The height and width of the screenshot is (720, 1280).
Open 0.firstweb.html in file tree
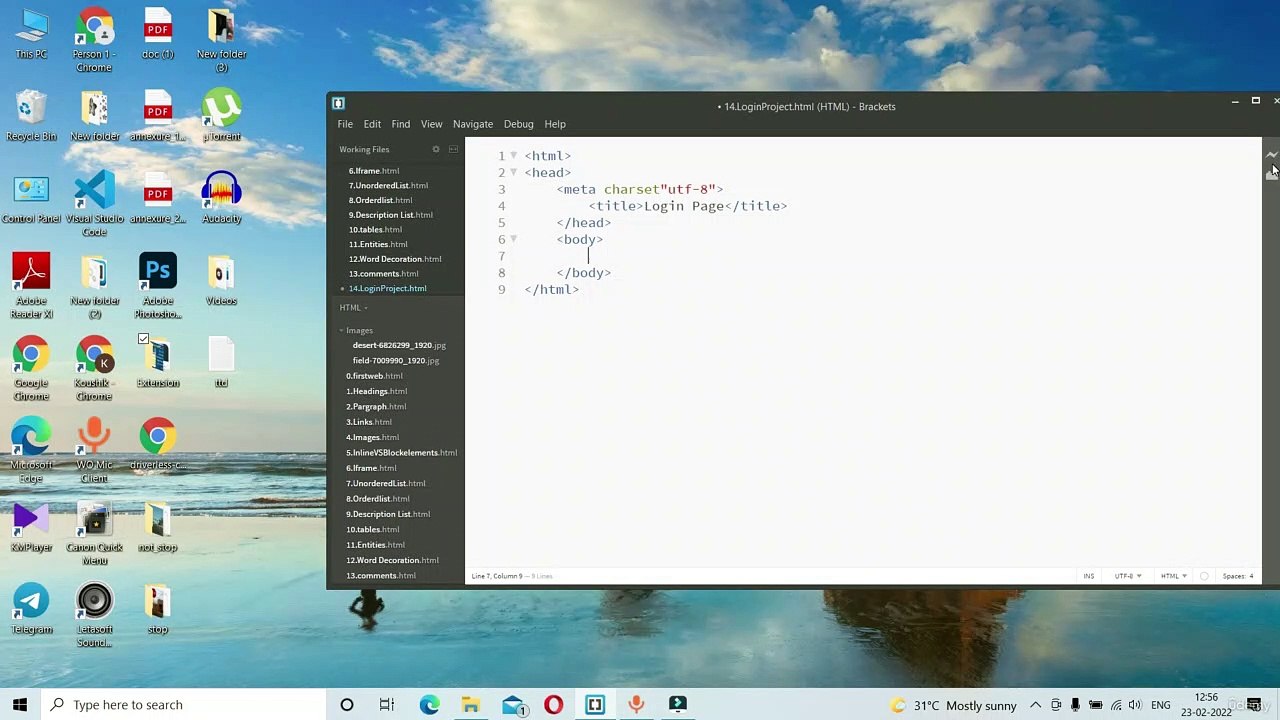tap(374, 376)
